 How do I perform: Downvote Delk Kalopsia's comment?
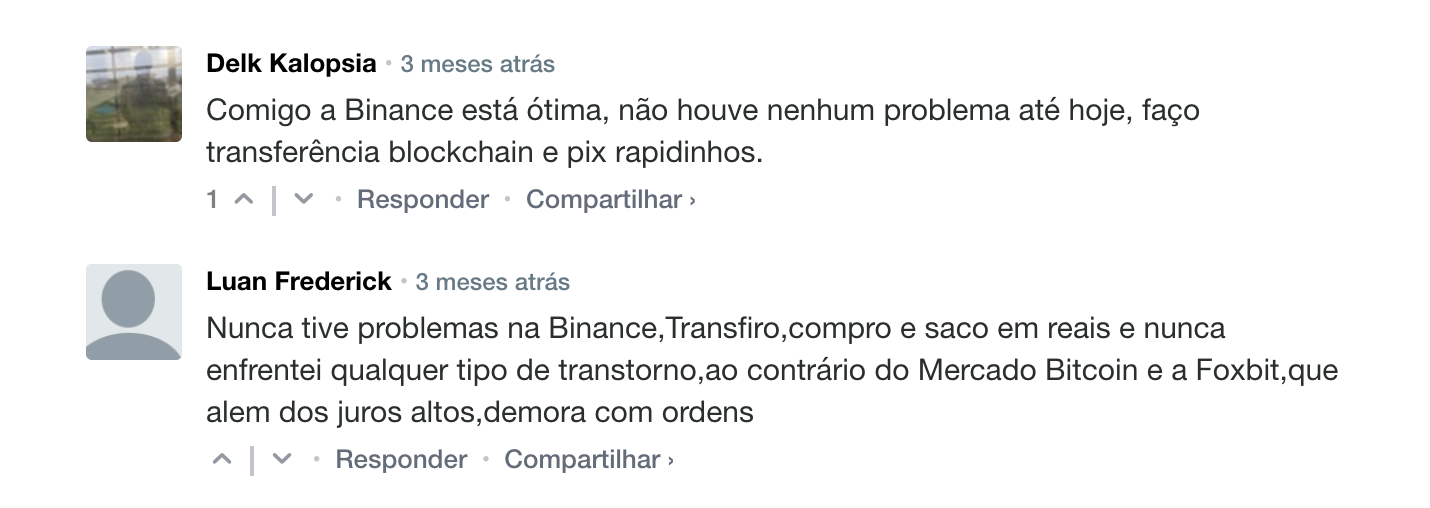[304, 199]
